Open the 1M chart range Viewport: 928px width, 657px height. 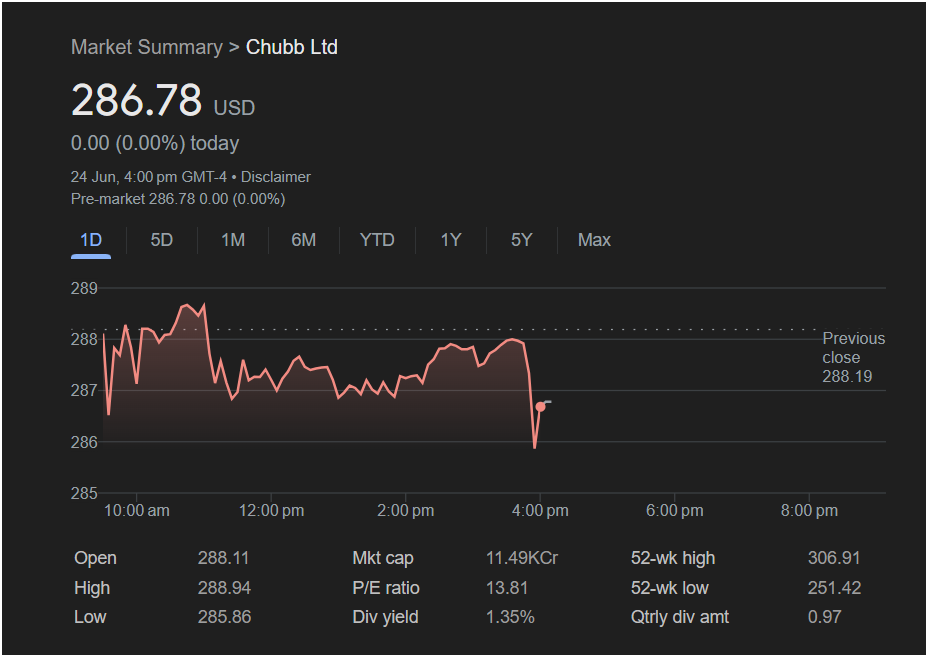tap(233, 240)
